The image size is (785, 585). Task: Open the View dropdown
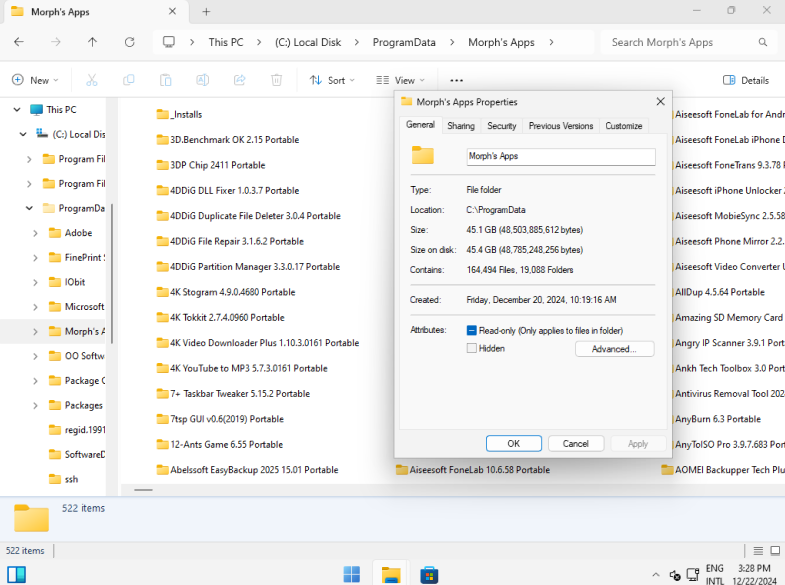tap(401, 80)
